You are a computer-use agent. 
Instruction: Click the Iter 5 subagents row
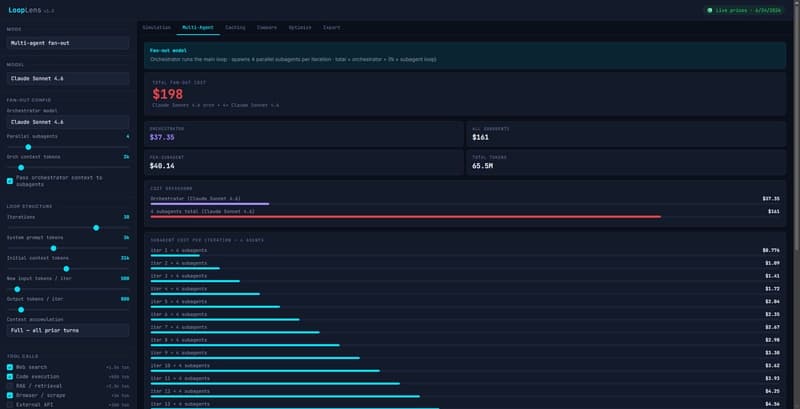click(x=465, y=303)
